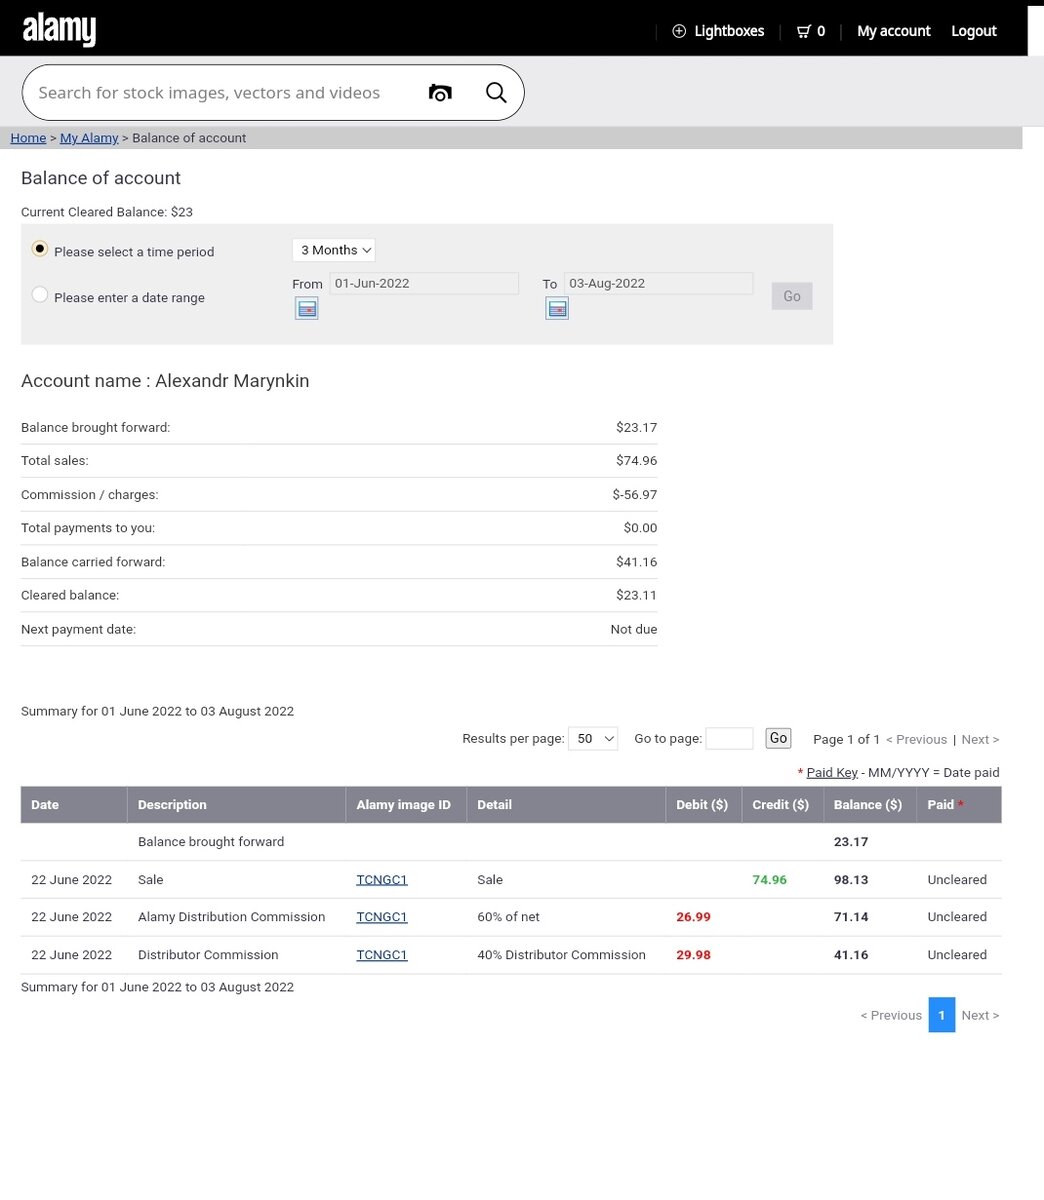Image resolution: width=1044 pixels, height=1200 pixels.
Task: Expand the 3 Months period dropdown
Action: pos(334,250)
